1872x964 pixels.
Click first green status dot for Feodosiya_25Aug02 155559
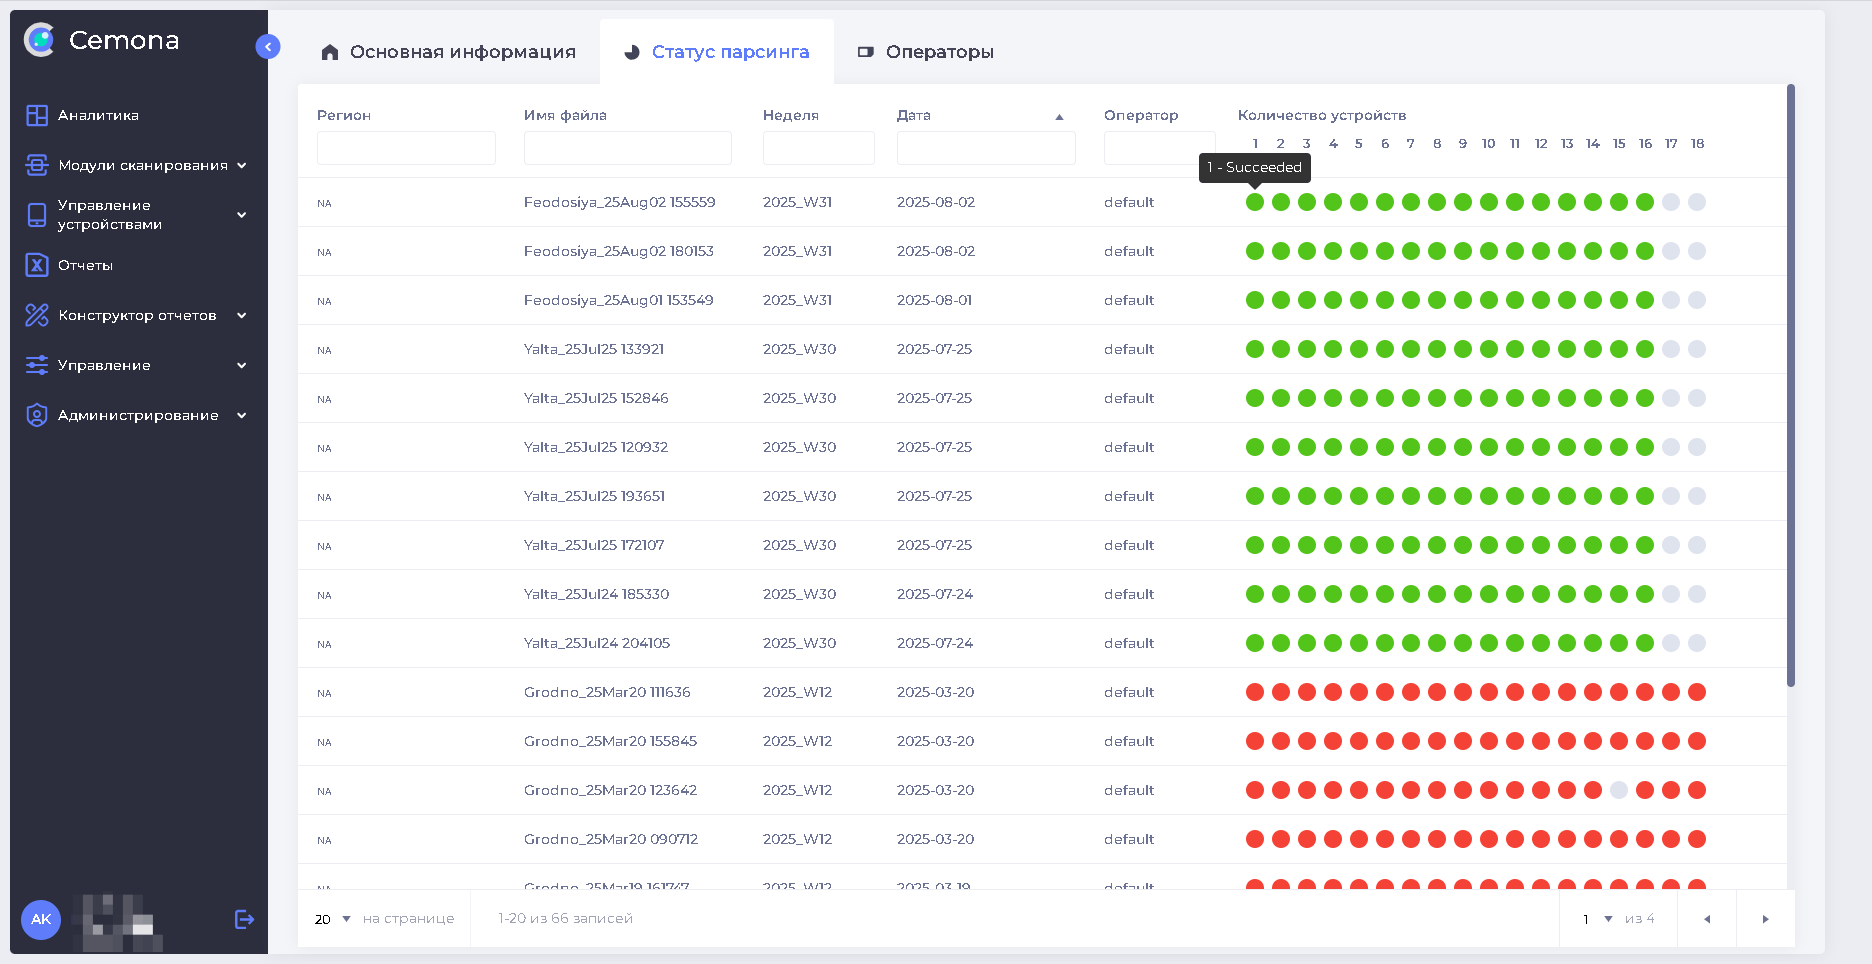1255,202
